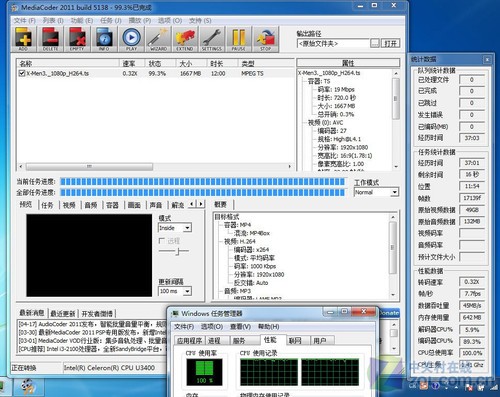Open Task Manager 帮助(H) menu

pos(269,327)
